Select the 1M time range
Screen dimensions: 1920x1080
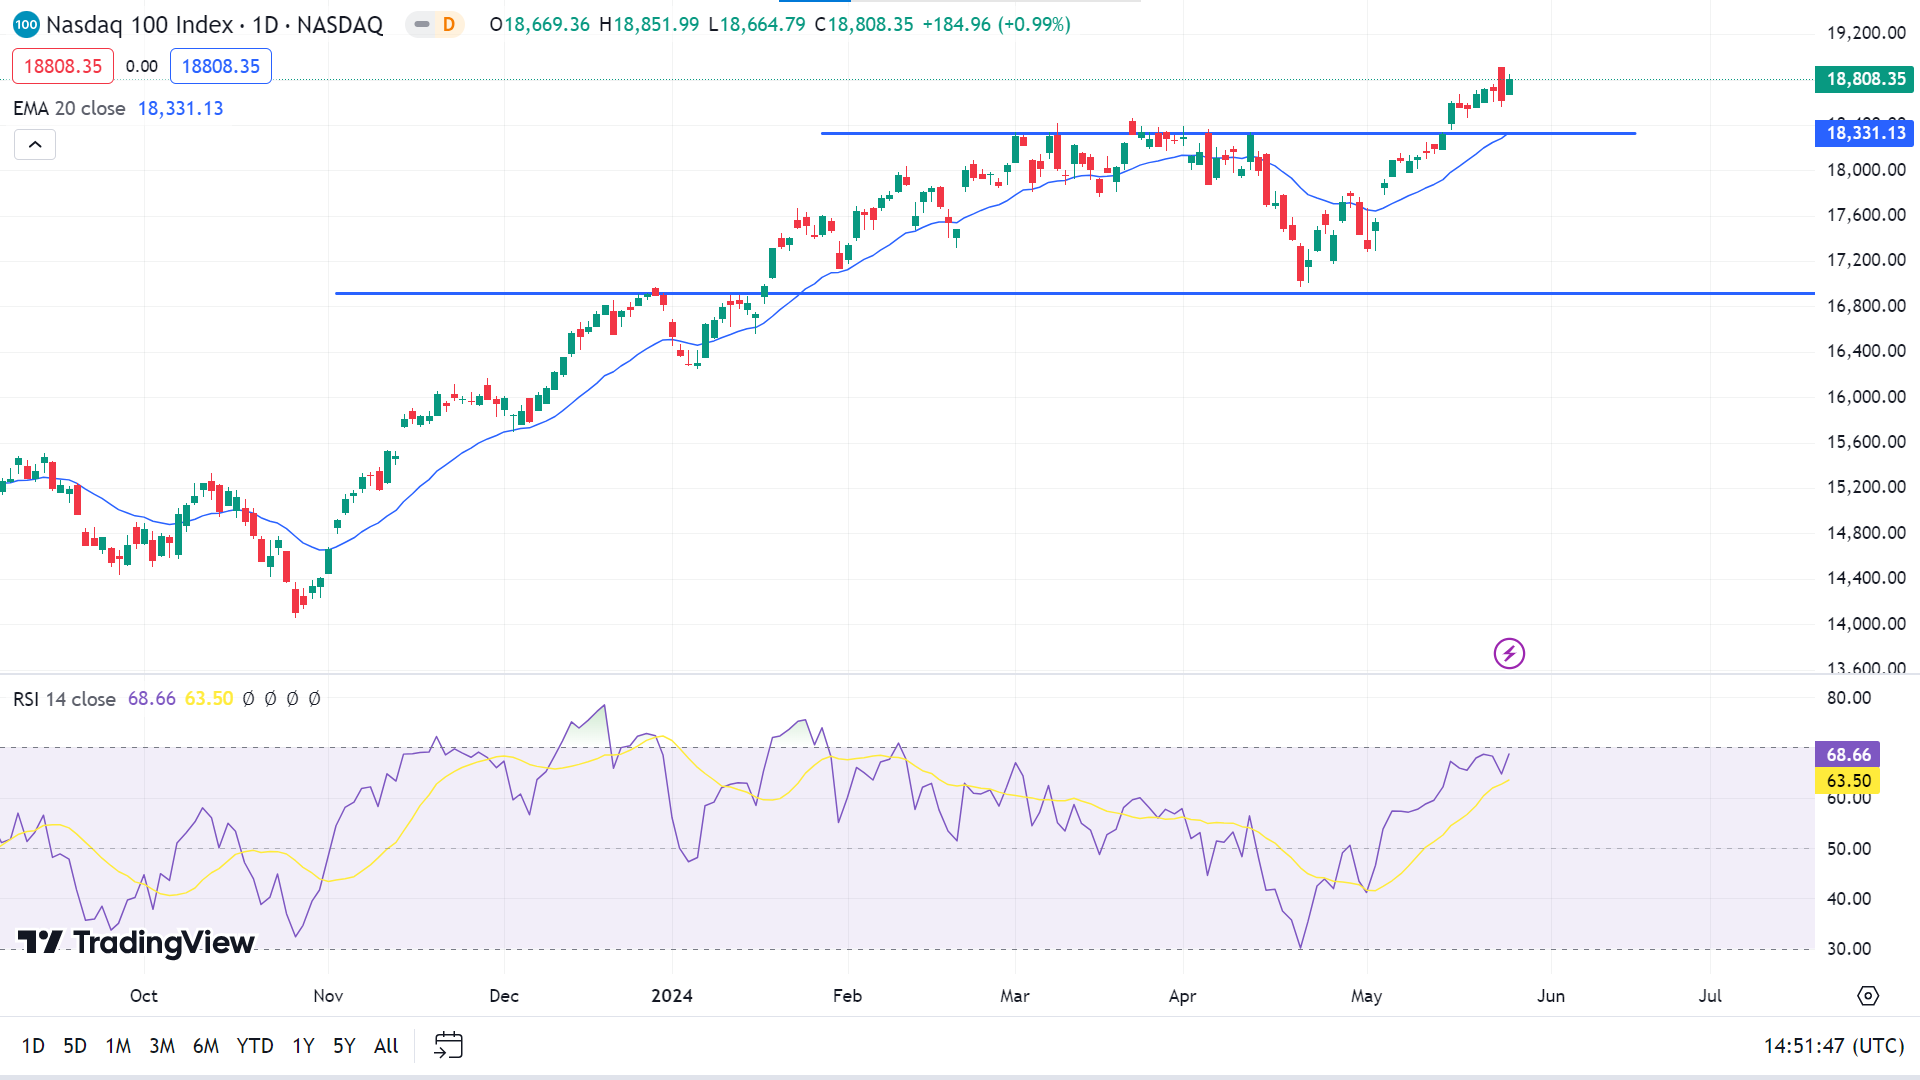tap(118, 1045)
